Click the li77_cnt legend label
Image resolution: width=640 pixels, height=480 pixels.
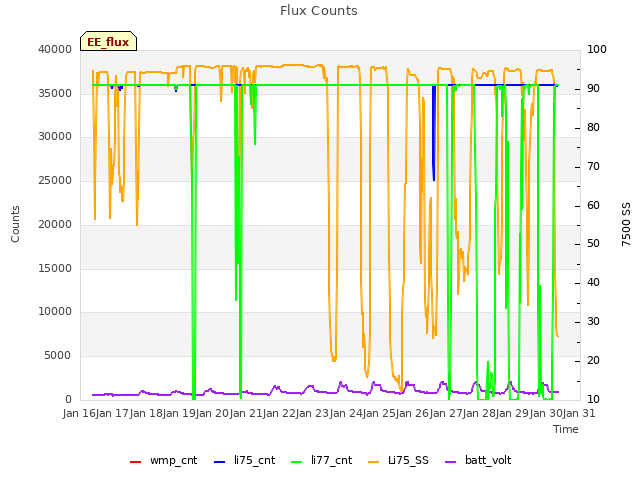[x=331, y=460]
